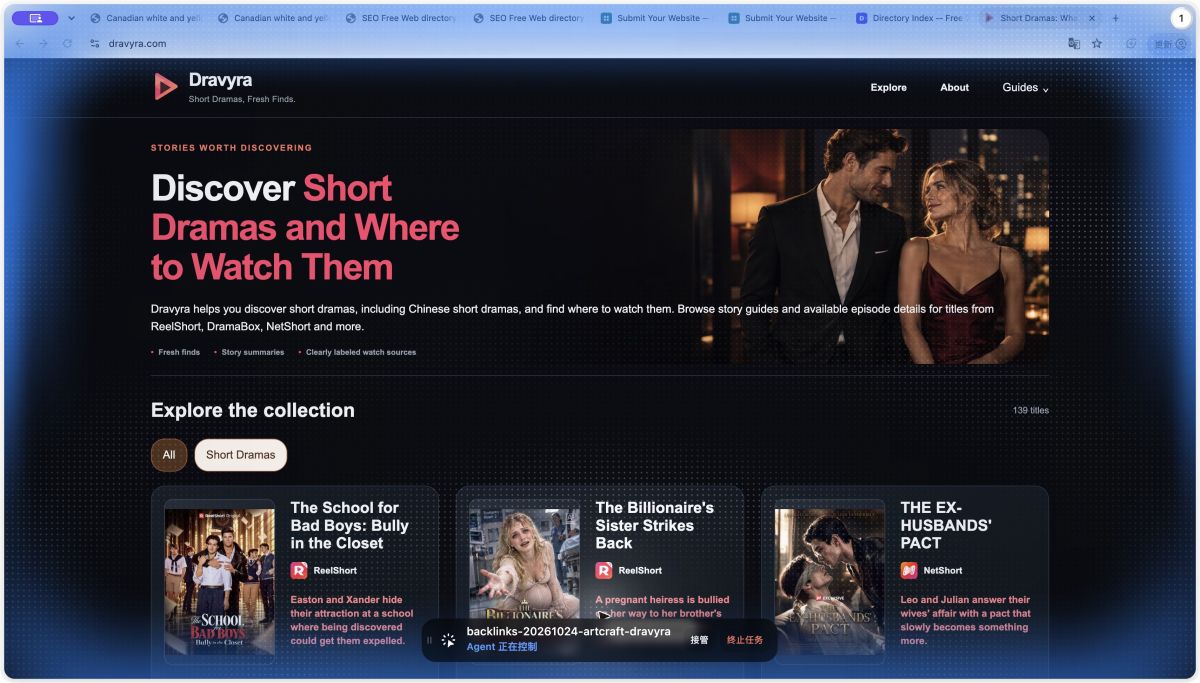
Task: Click the tab counter badge showing 1
Action: (1181, 18)
